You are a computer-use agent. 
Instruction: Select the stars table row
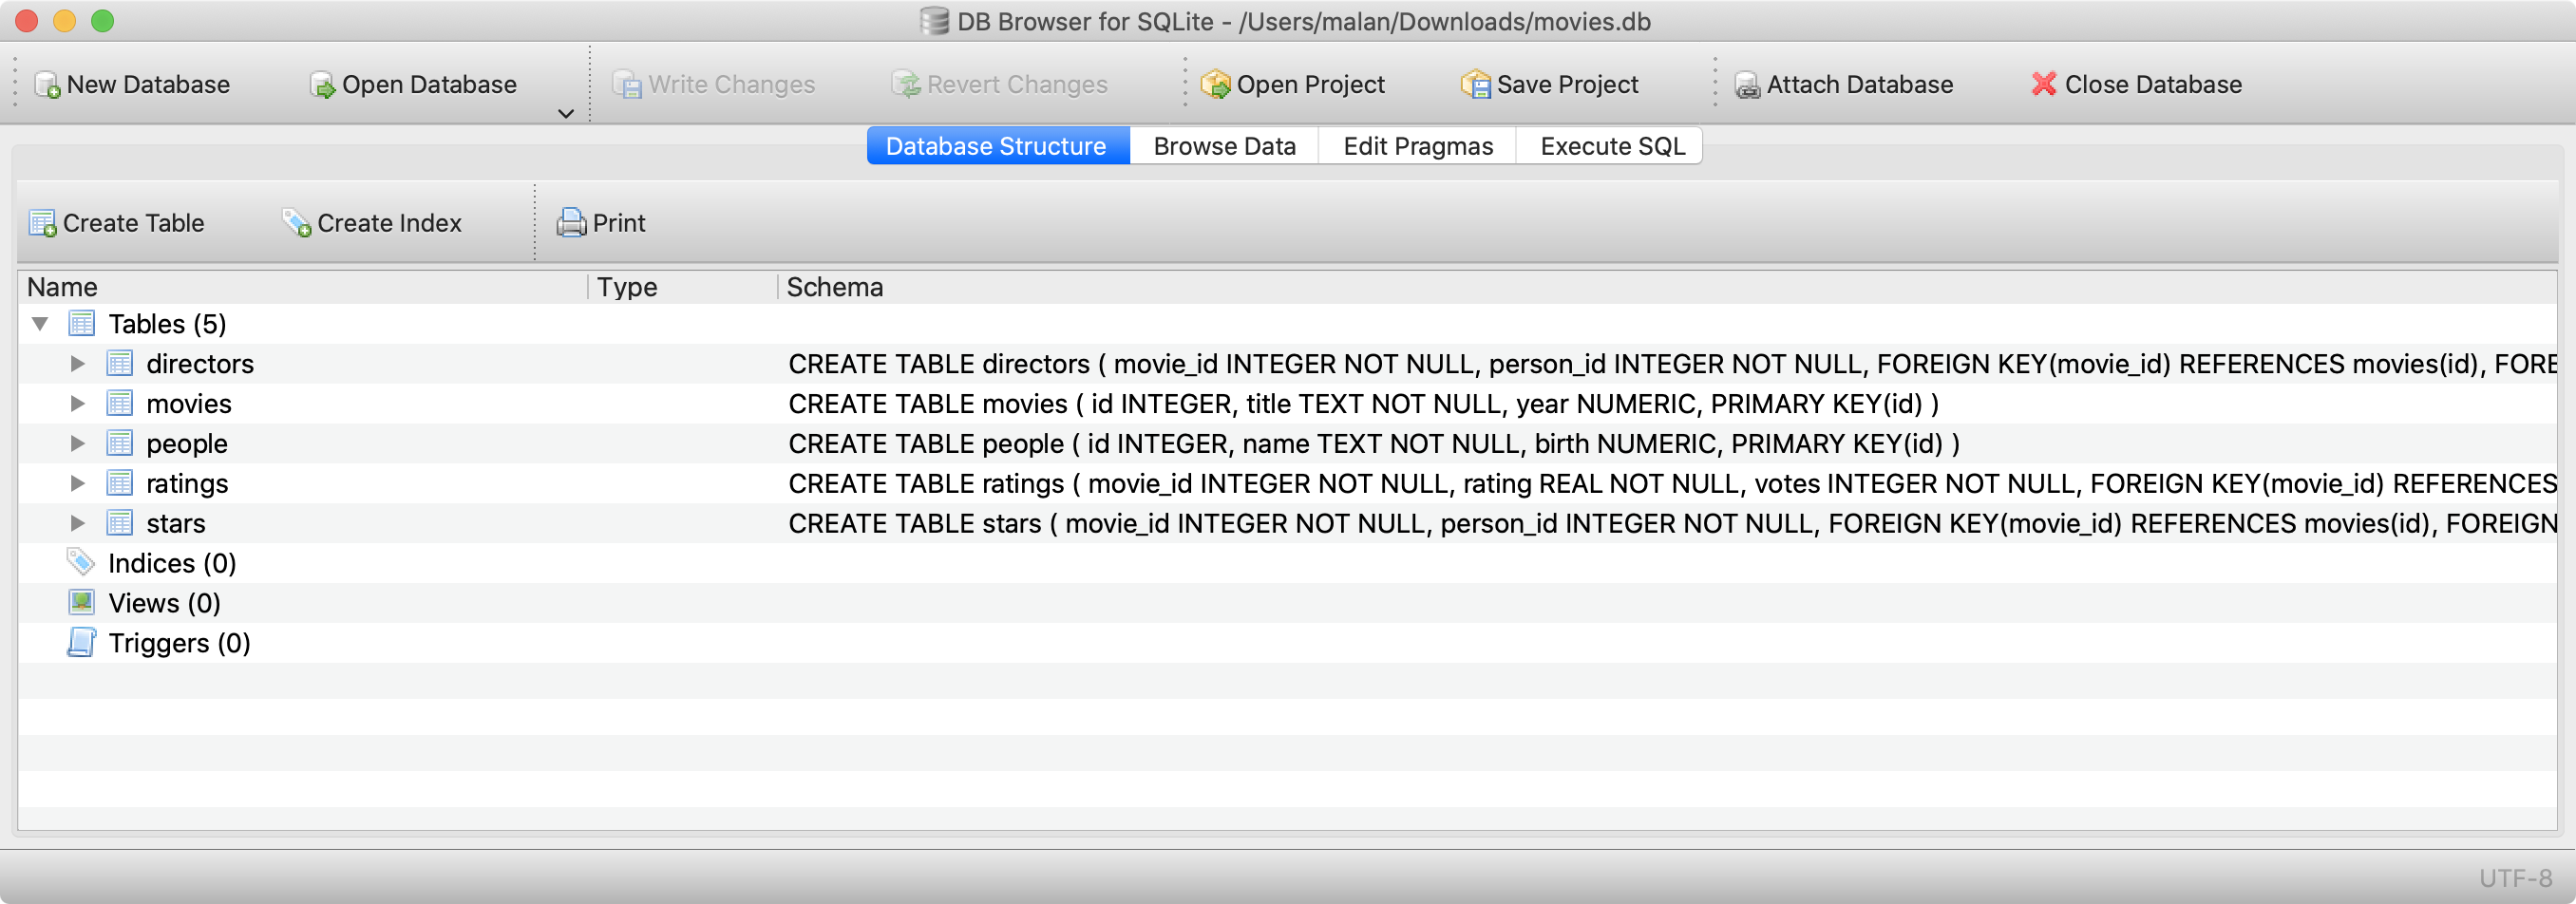pos(176,522)
